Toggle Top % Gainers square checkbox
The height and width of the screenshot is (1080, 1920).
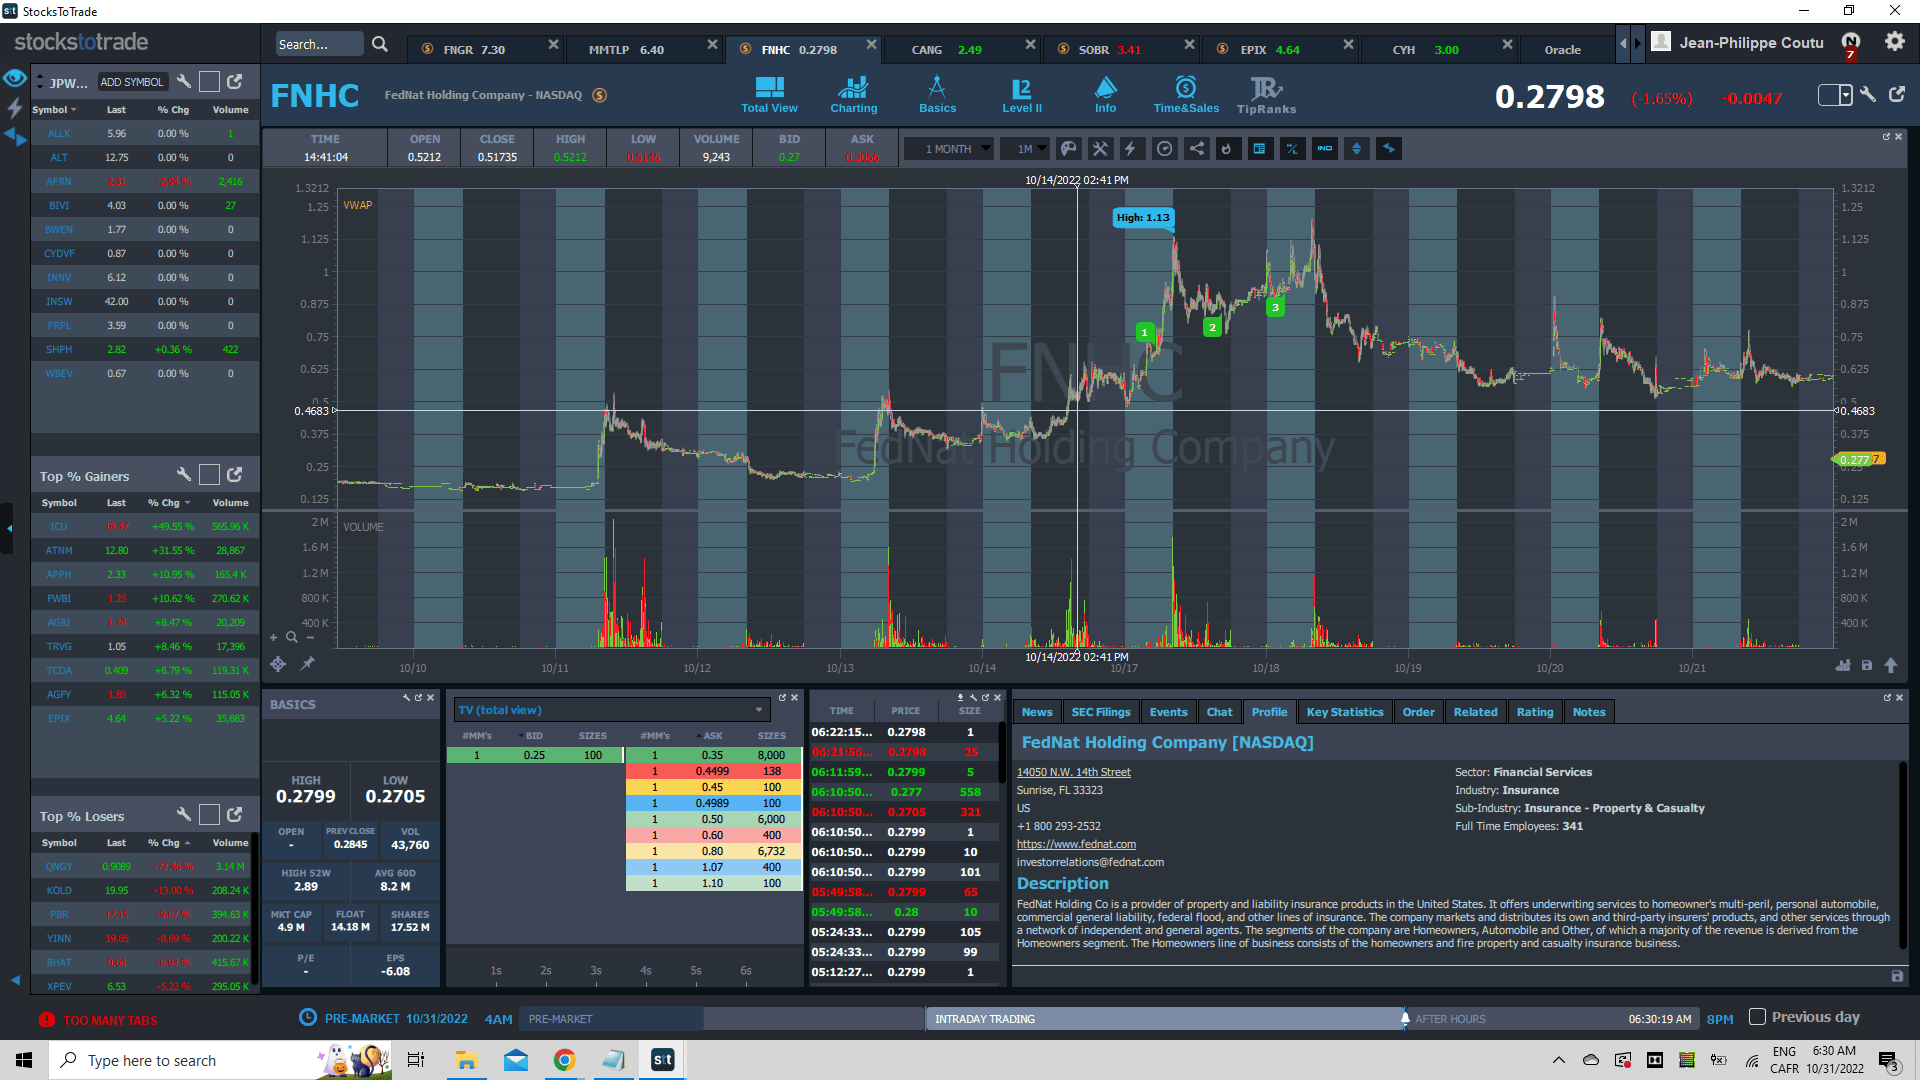pos(209,475)
